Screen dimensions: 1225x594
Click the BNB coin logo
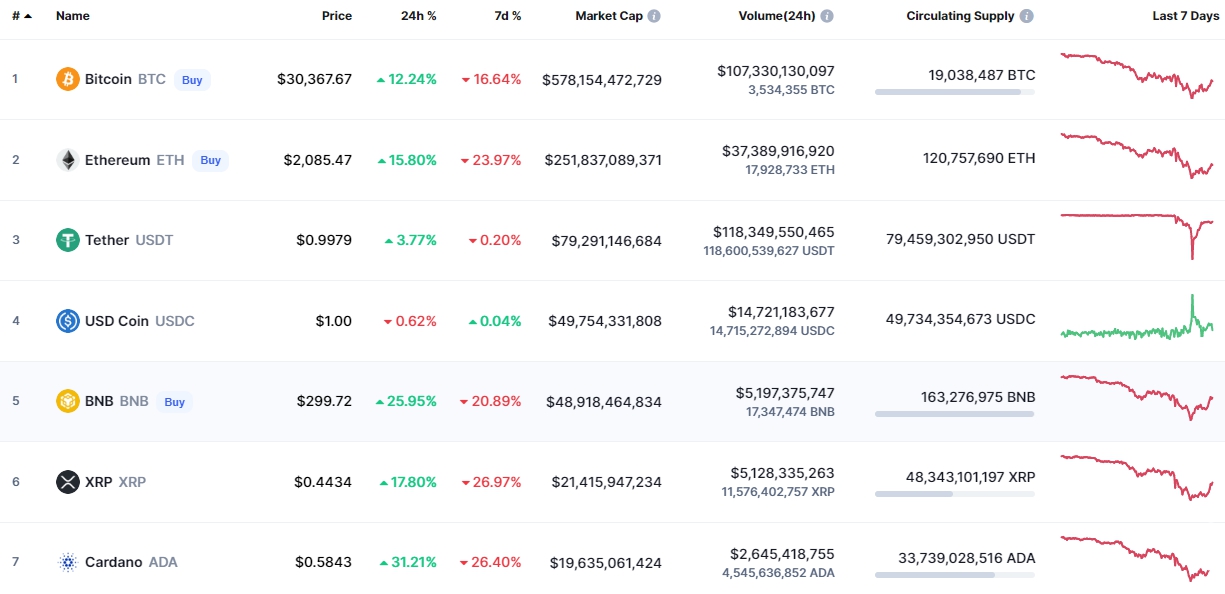click(x=68, y=401)
